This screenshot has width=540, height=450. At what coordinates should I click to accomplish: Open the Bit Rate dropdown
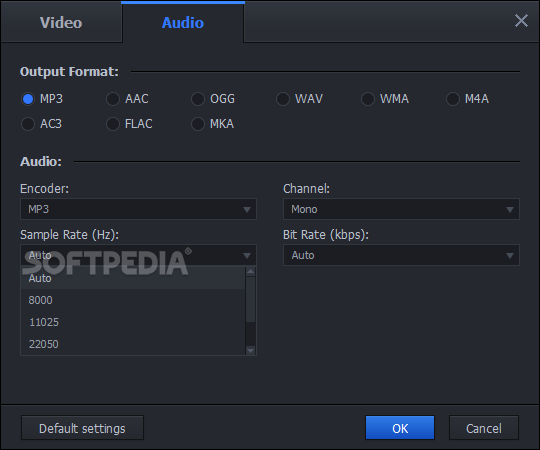point(401,255)
